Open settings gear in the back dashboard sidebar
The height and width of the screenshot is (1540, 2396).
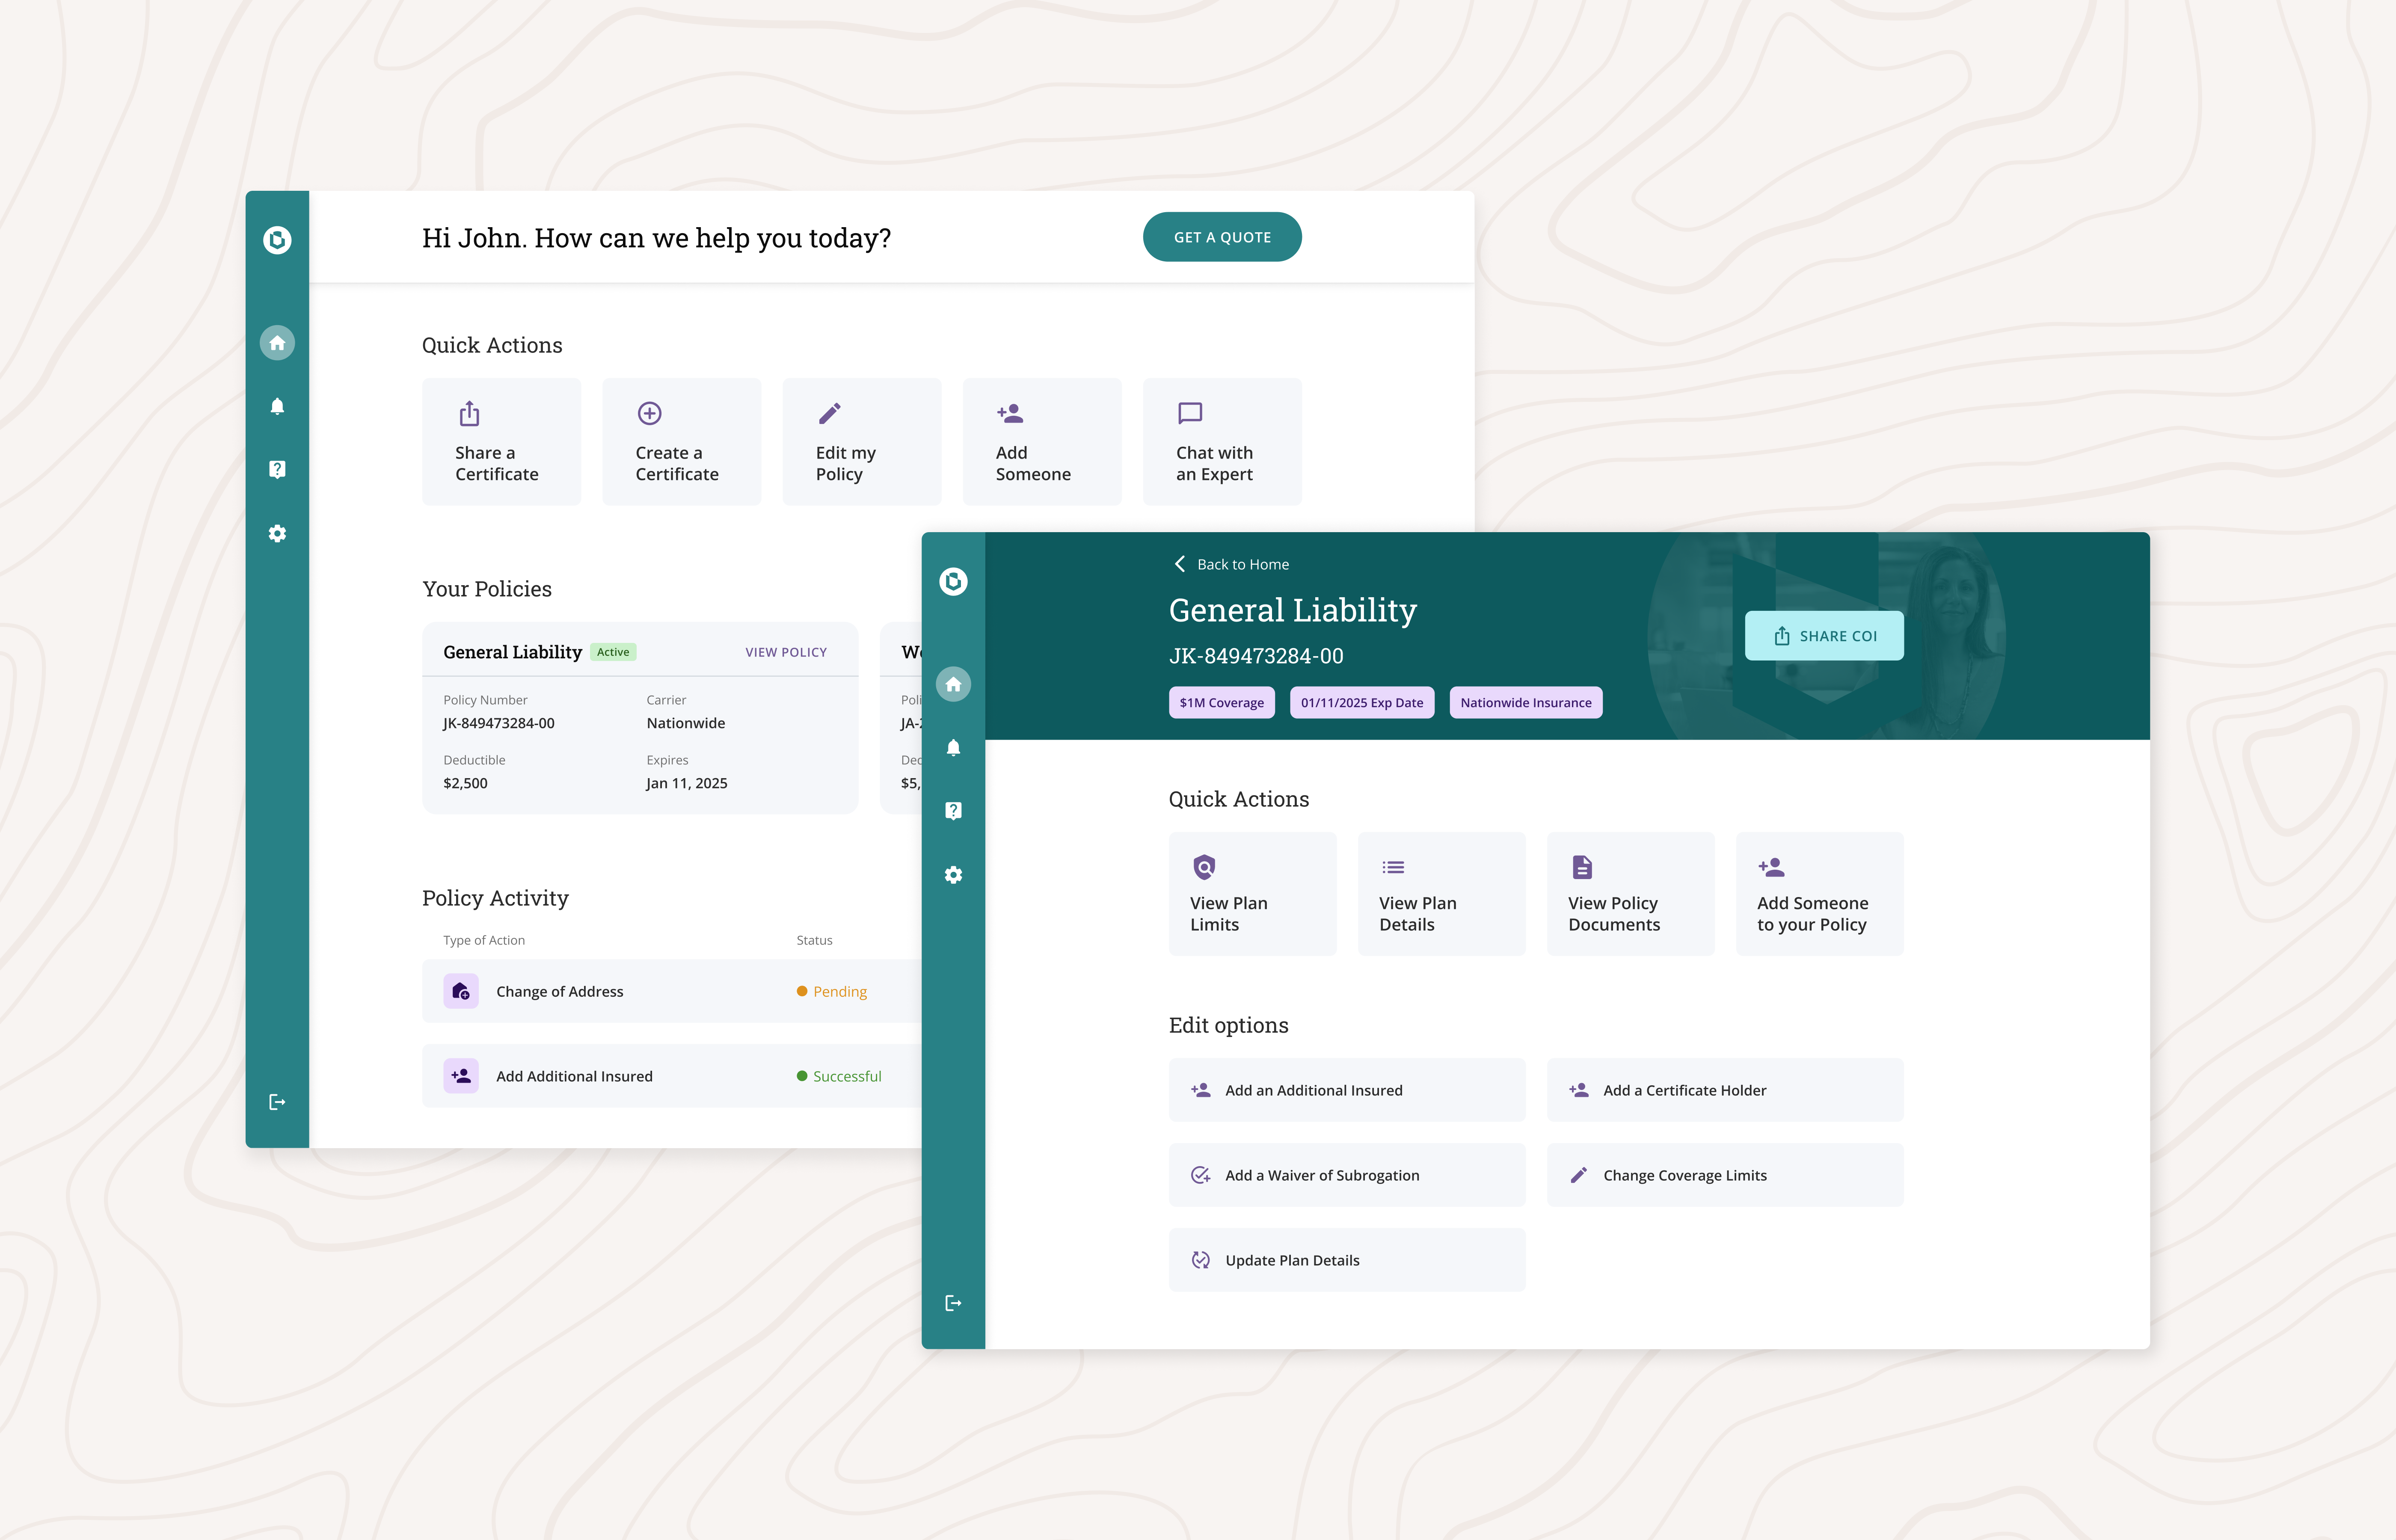pos(277,533)
